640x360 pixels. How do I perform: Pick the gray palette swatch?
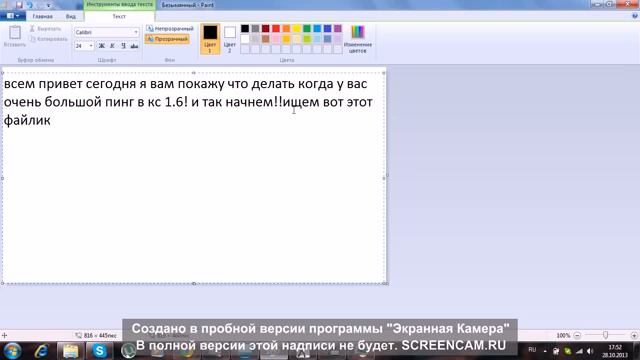click(x=255, y=29)
